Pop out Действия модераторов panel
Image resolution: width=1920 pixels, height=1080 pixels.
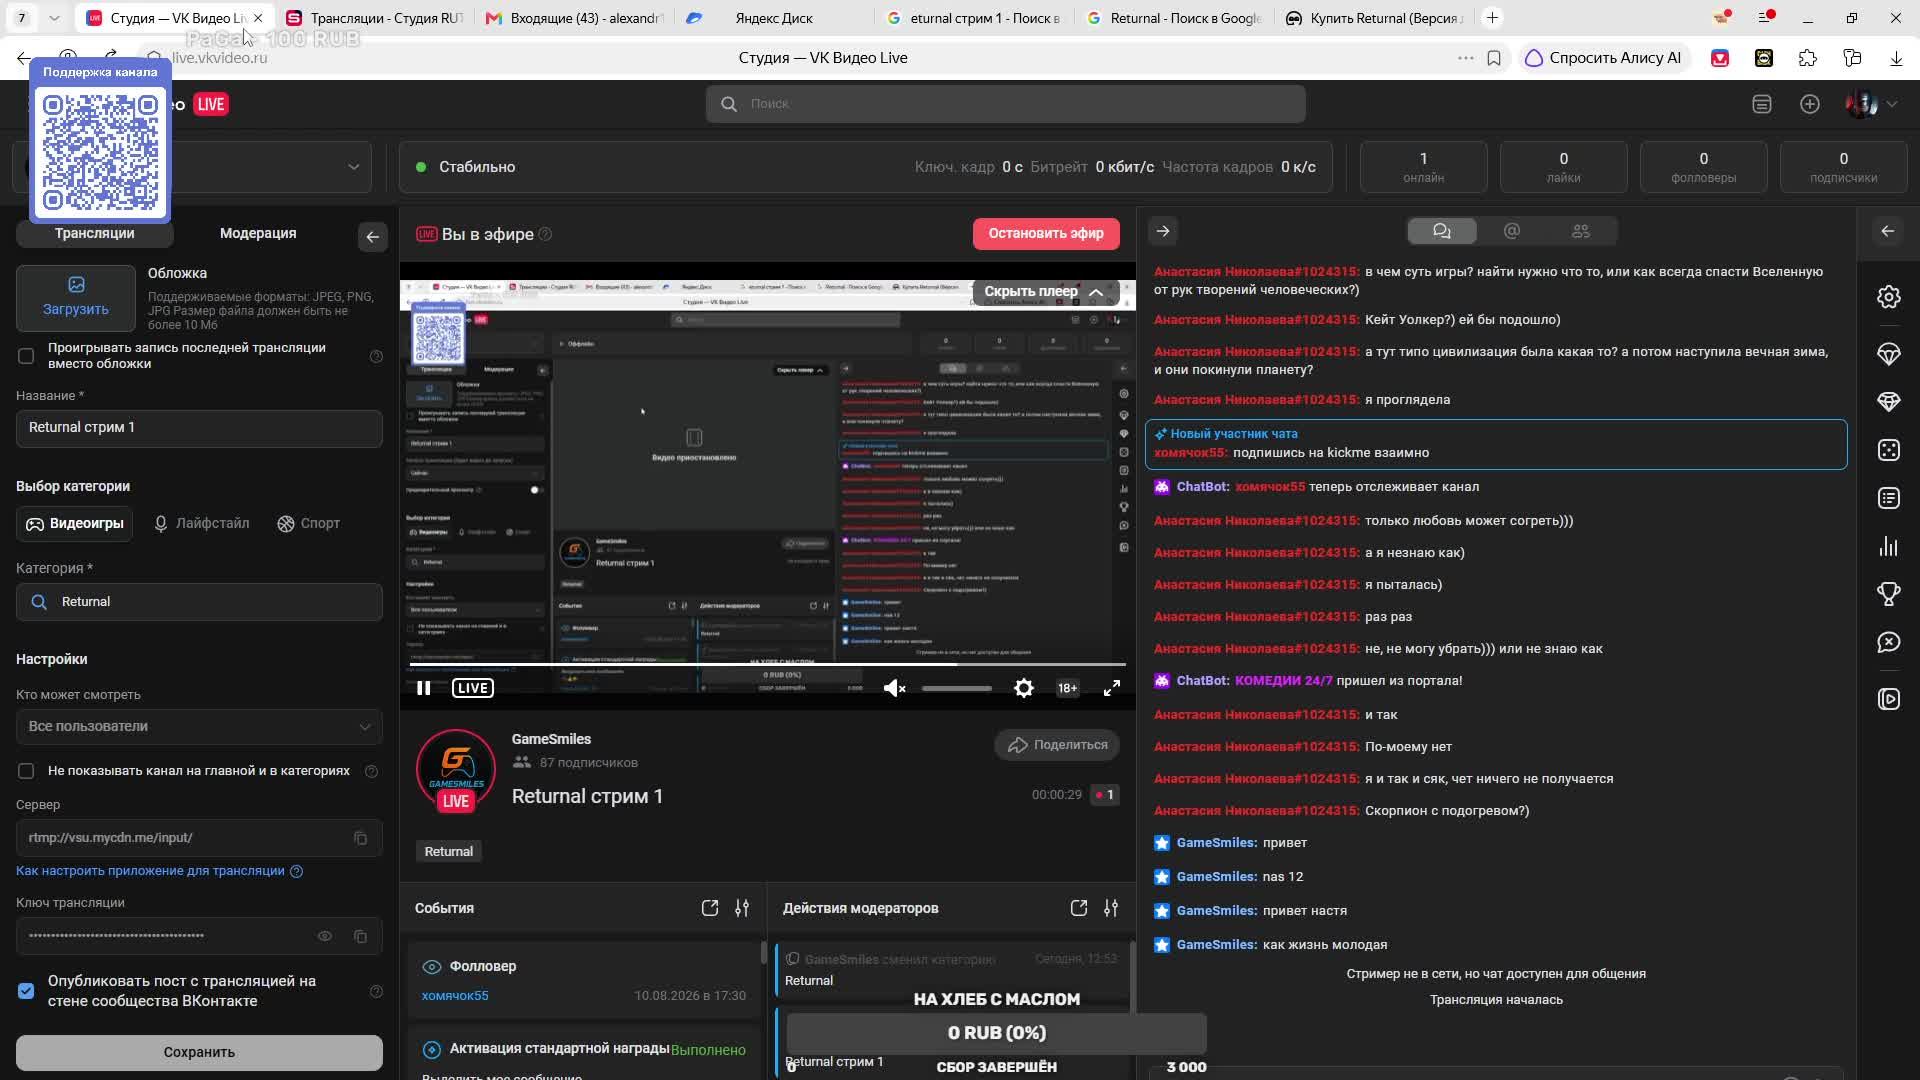(x=1079, y=908)
